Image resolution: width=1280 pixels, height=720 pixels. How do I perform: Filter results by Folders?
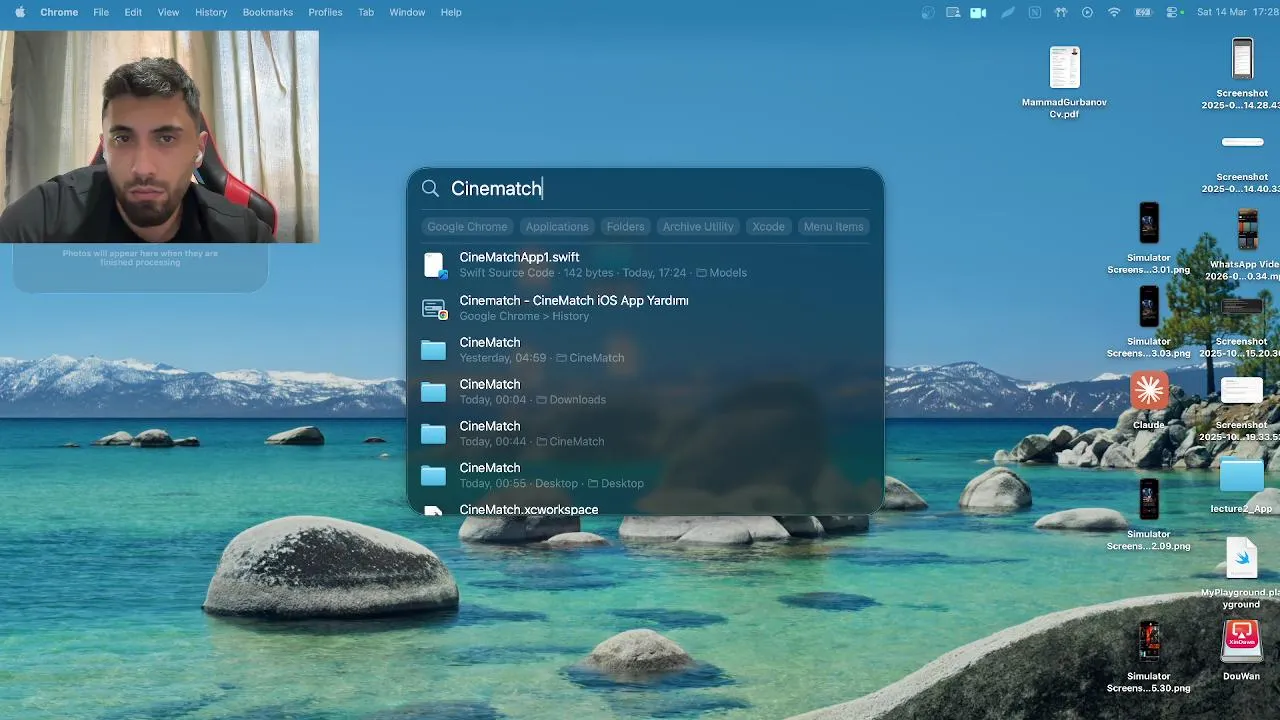coord(625,226)
